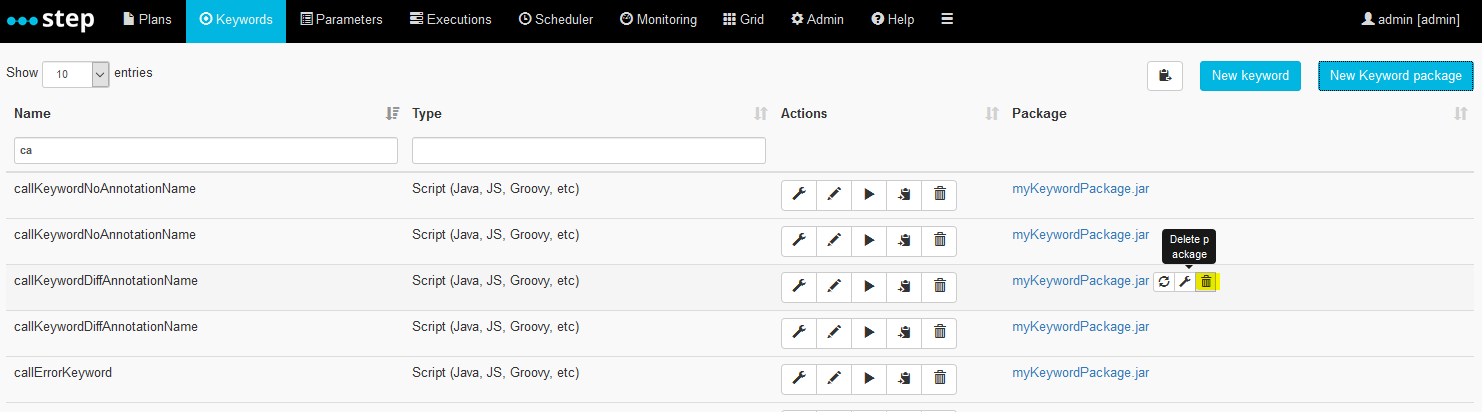Switch to the Scheduler tab
This screenshot has height=412, width=1482.
pos(556,19)
